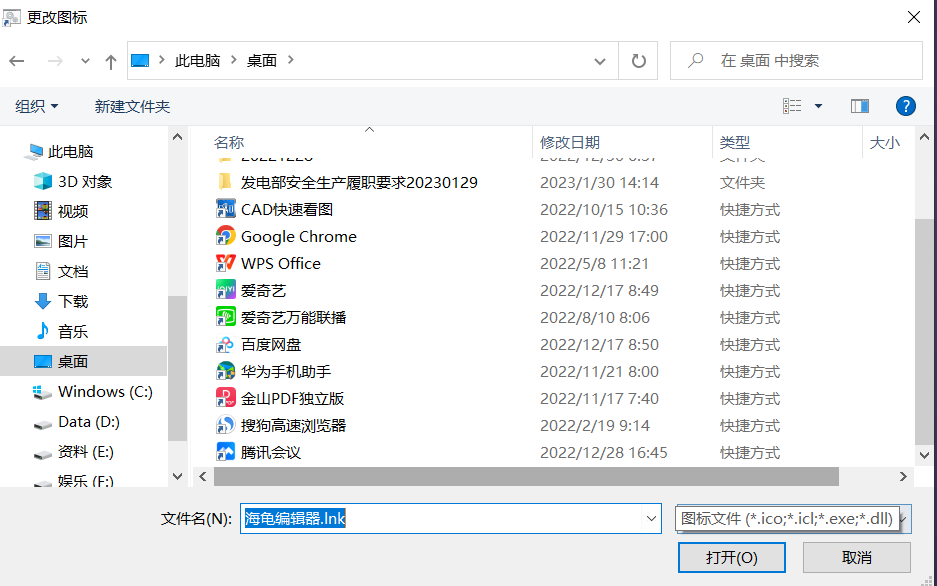937x586 pixels.
Task: Click date 2022/5/8 11:21
Action: (x=594, y=263)
